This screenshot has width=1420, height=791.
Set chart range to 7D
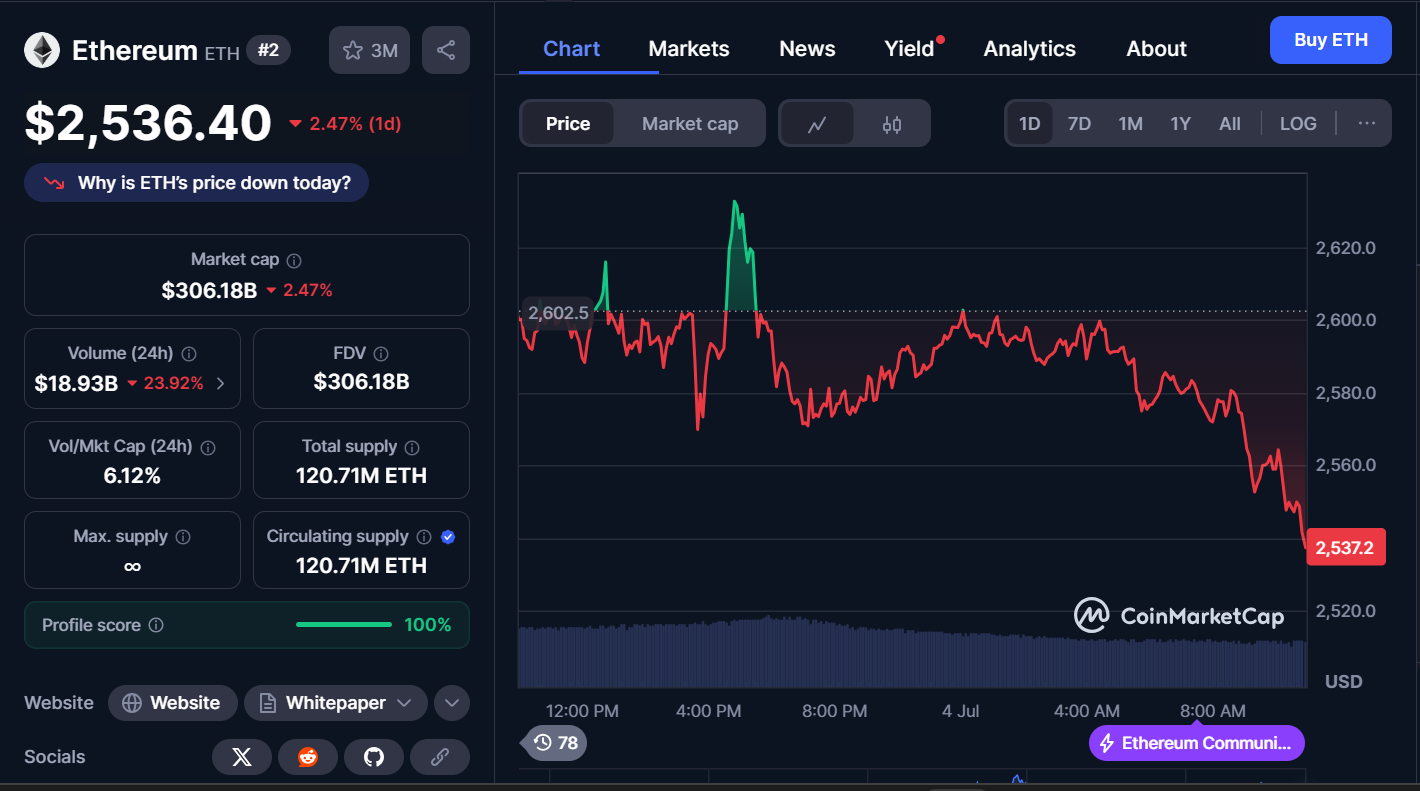[1079, 124]
